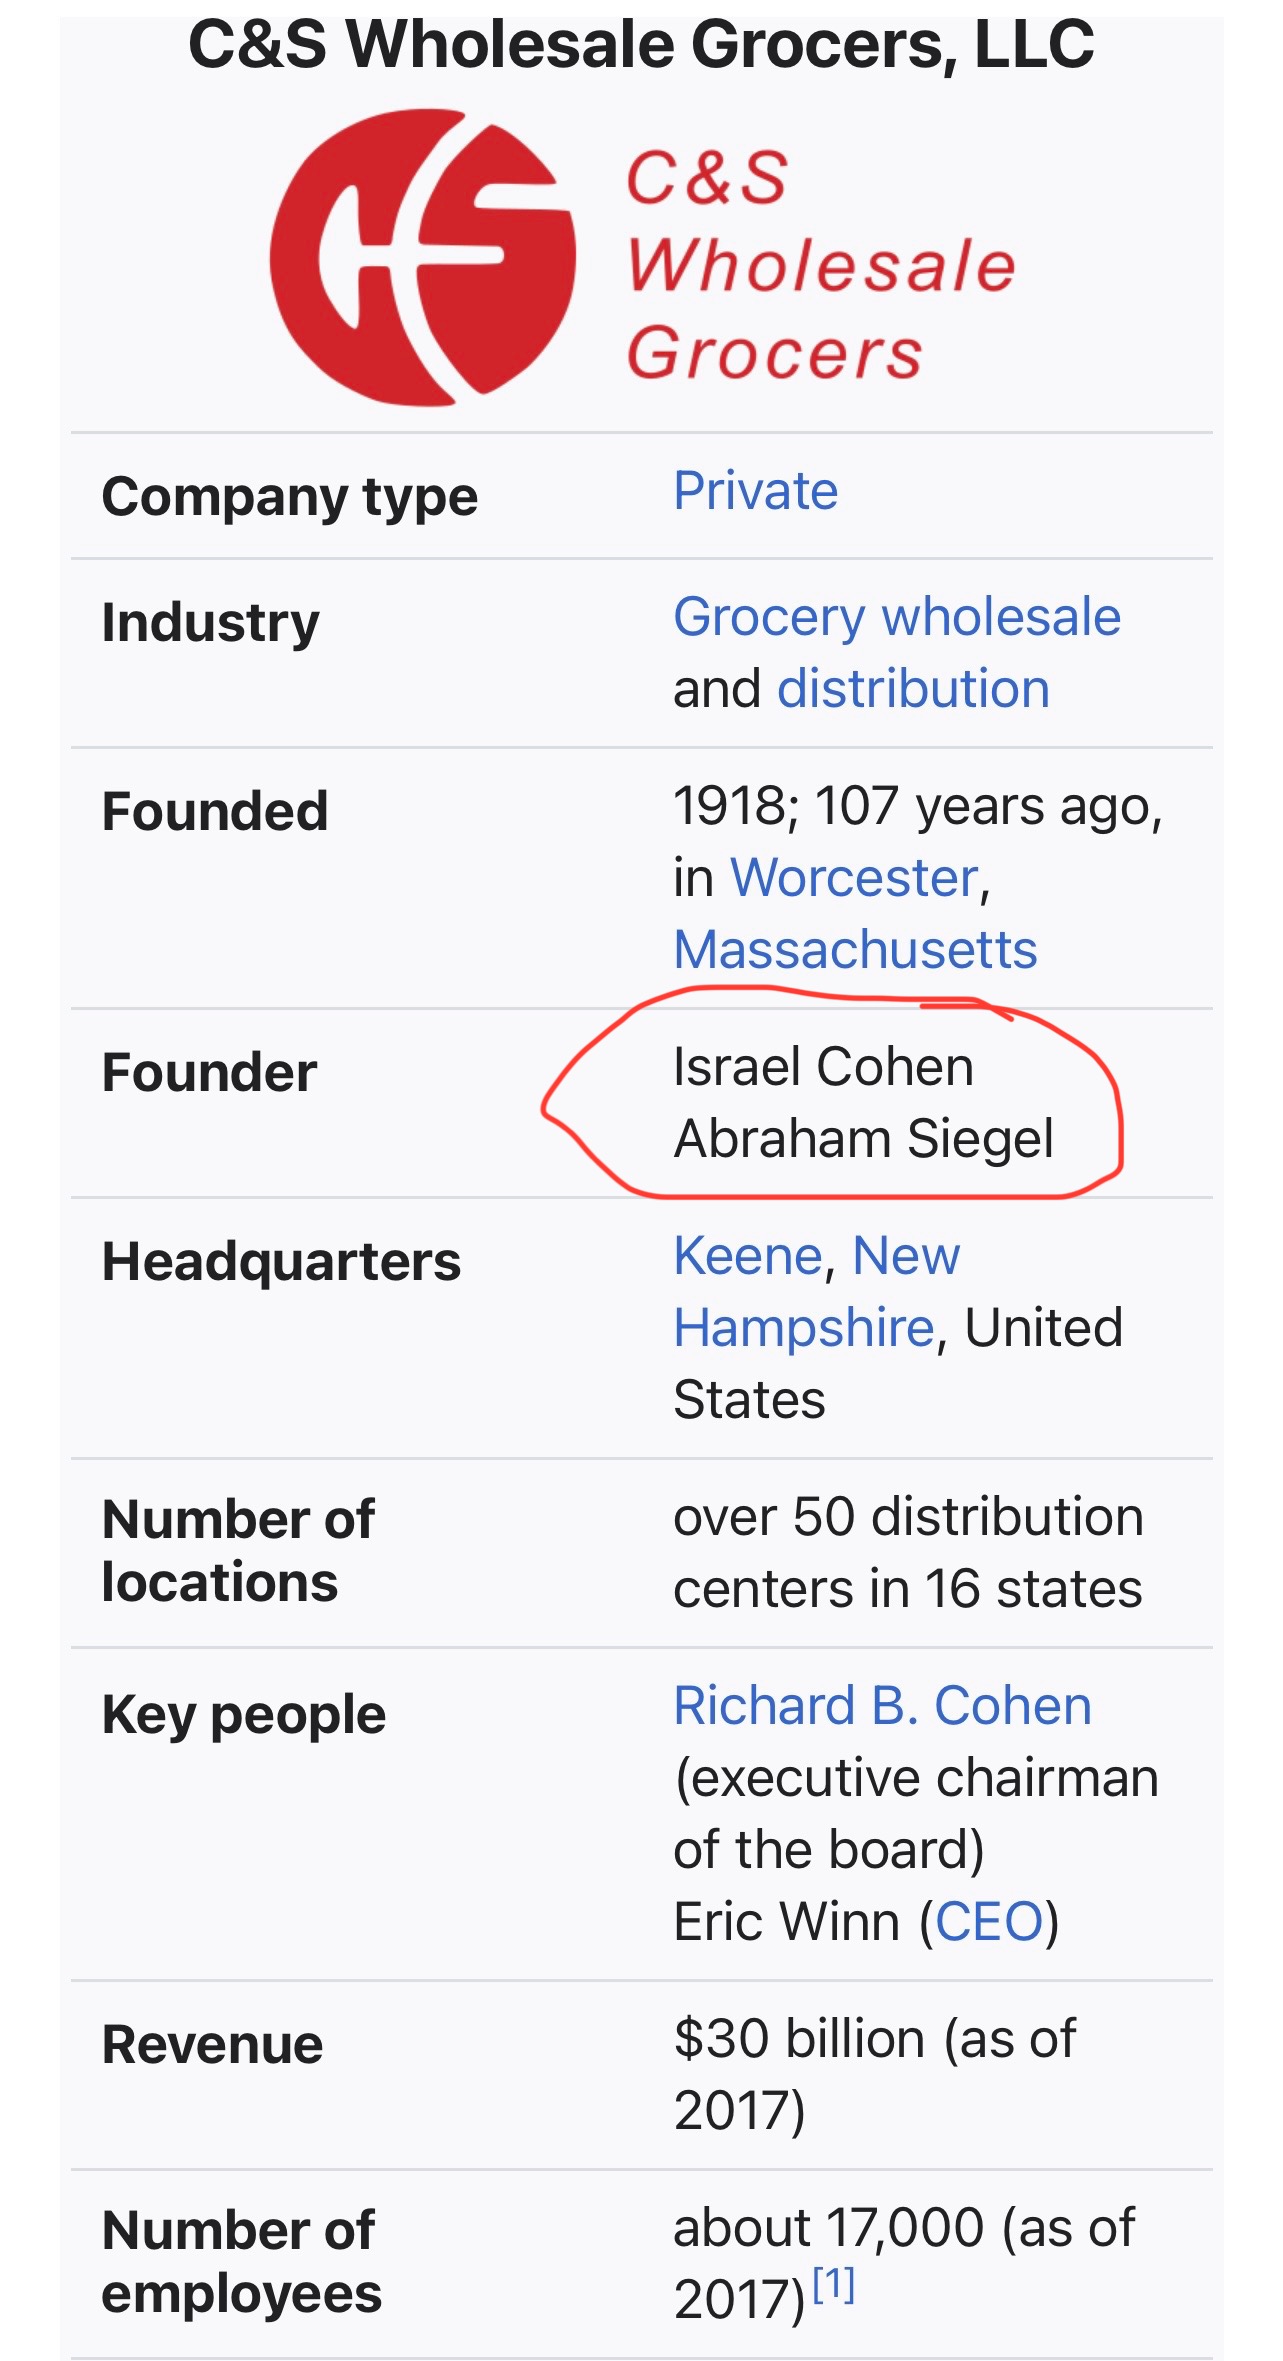Viewport: 1283px width, 2361px height.
Task: Follow the Grocery wholesale link
Action: click(x=896, y=617)
